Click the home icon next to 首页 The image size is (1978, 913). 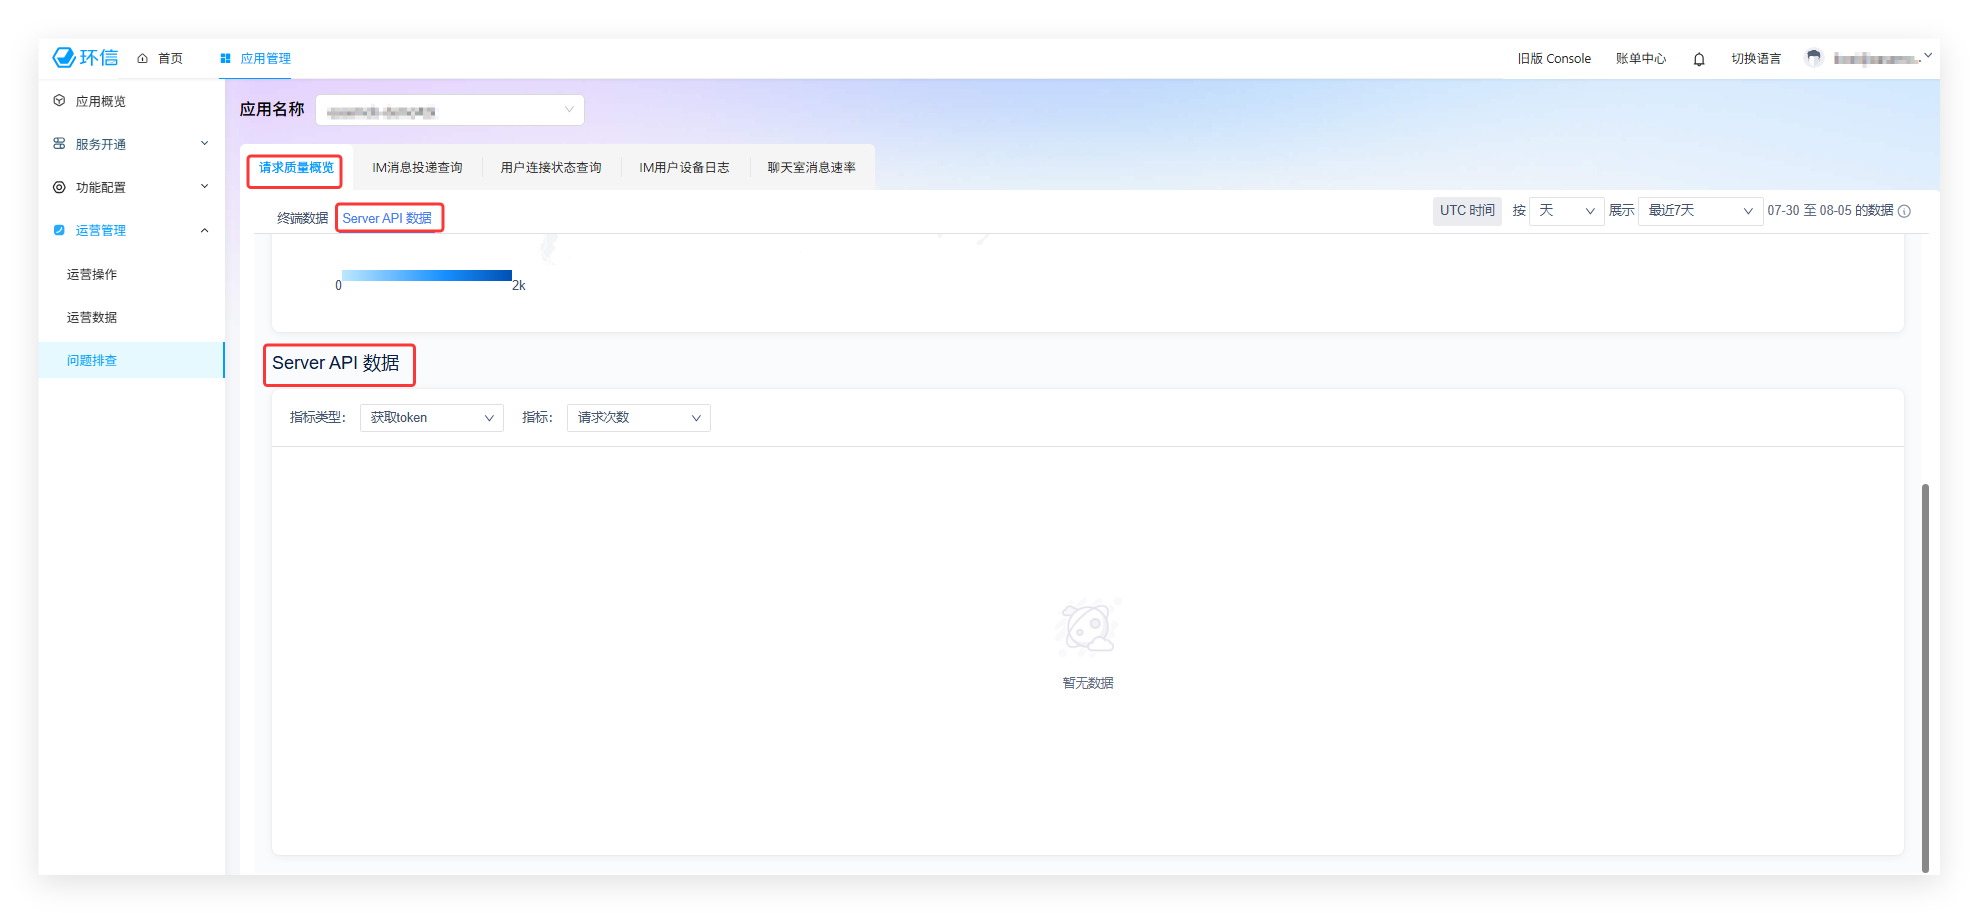coord(142,59)
